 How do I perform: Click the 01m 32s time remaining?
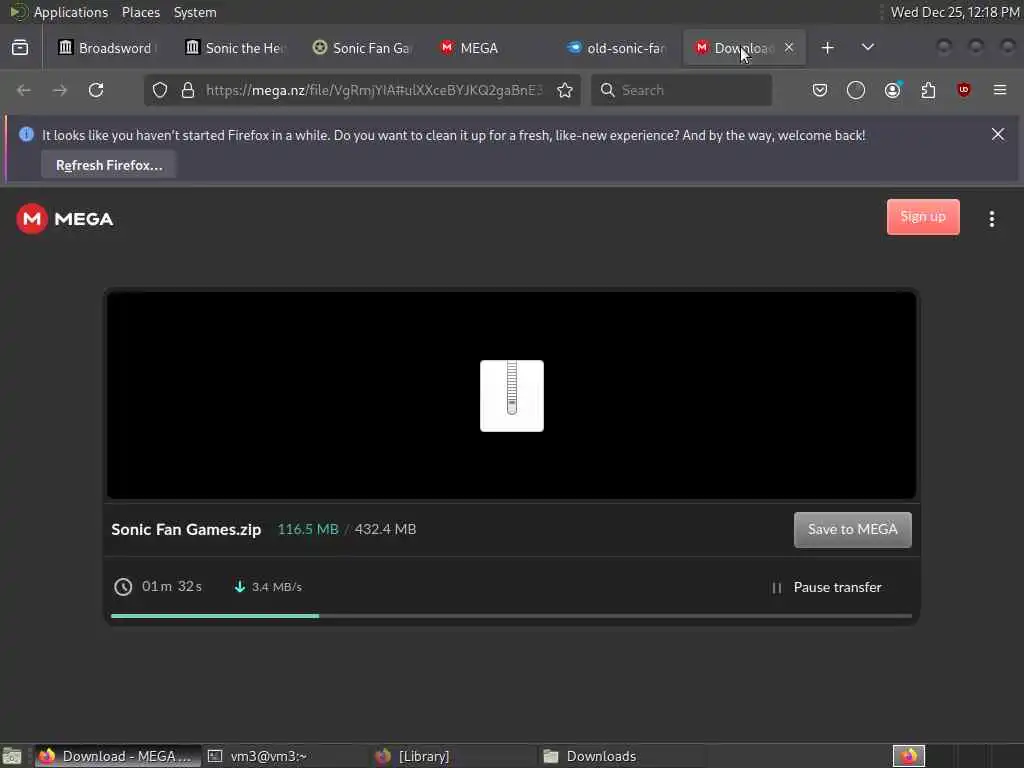172,586
